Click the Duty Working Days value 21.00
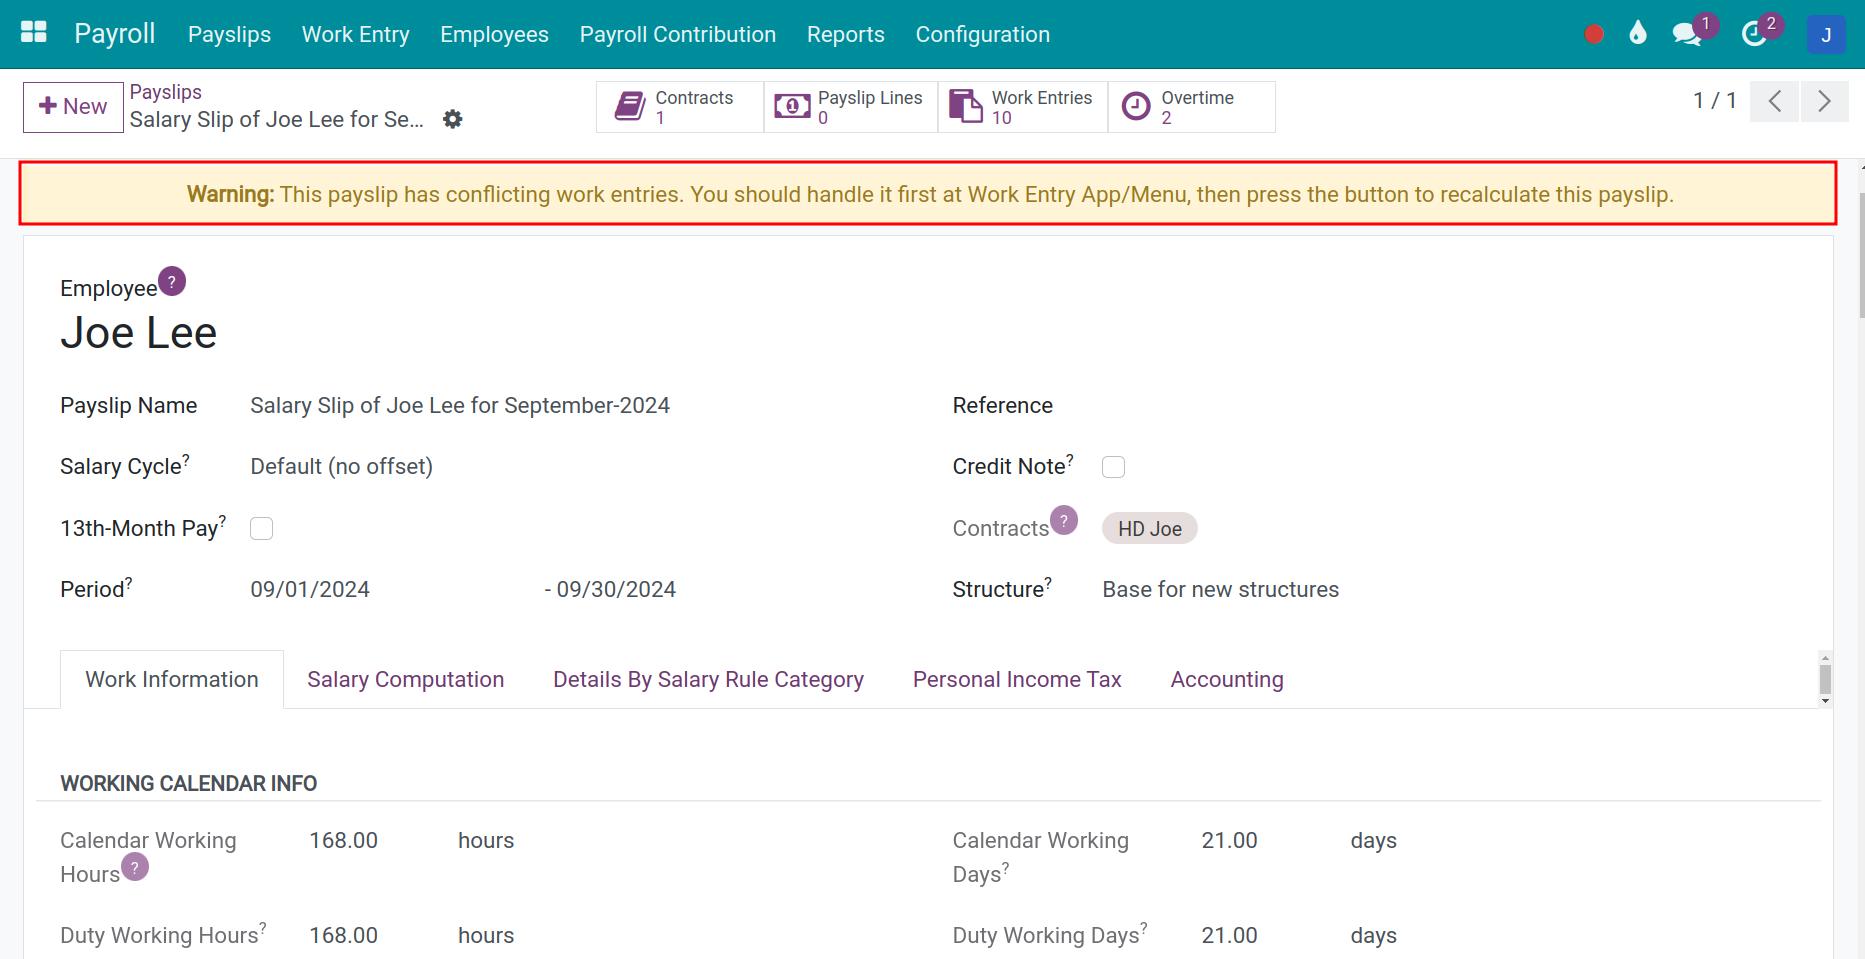The height and width of the screenshot is (959, 1865). click(x=1229, y=936)
